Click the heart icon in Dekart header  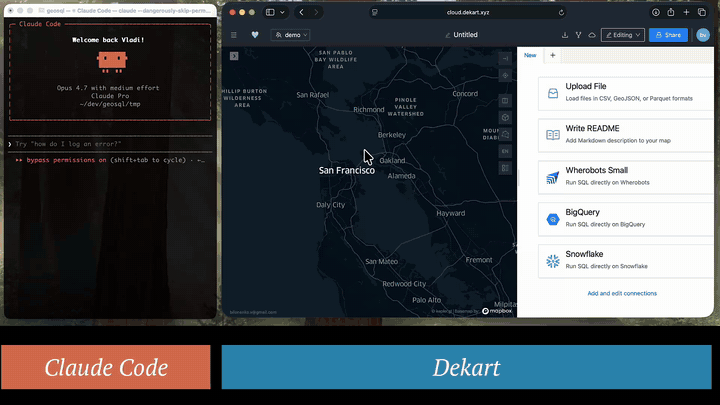pos(255,35)
